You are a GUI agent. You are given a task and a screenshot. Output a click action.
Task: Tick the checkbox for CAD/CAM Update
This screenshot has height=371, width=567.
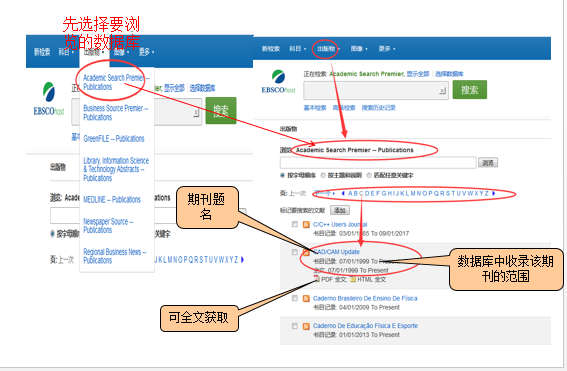pos(295,252)
